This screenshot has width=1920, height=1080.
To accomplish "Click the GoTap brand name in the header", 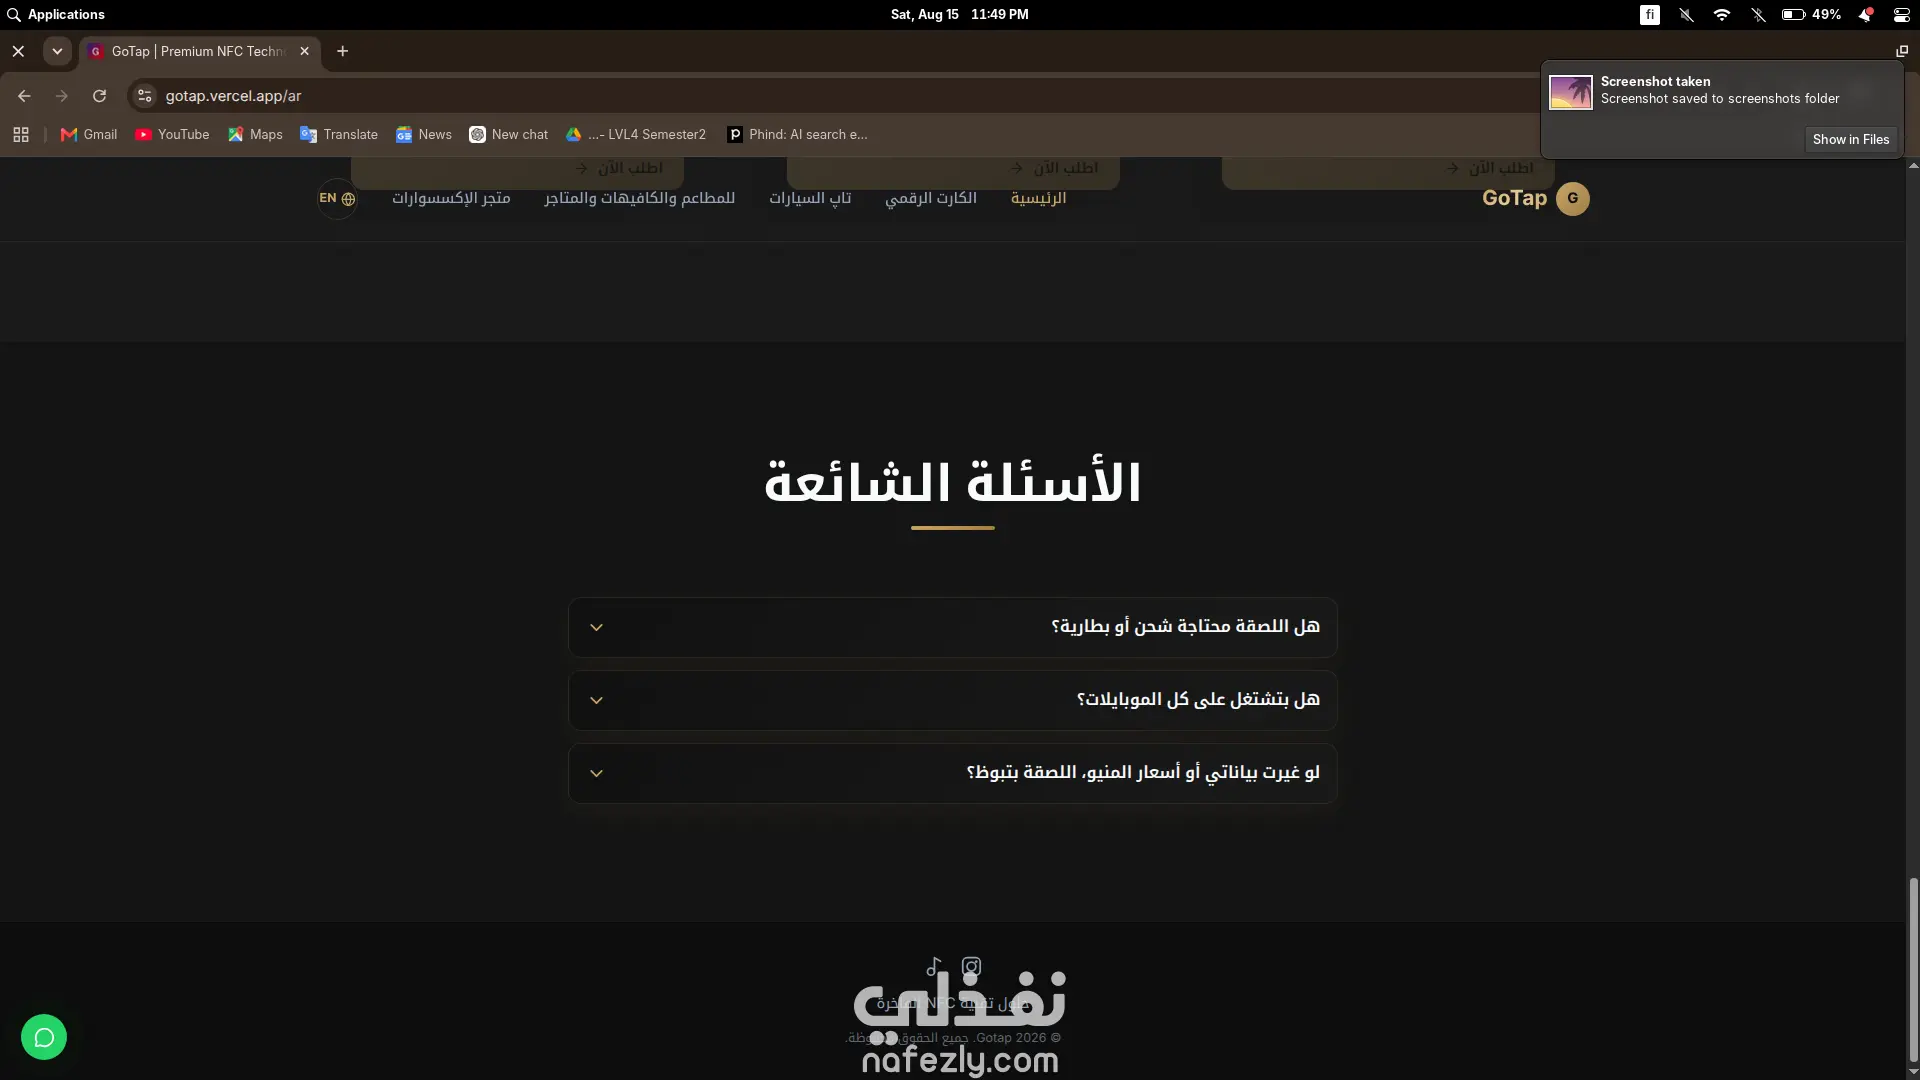I will coord(1514,198).
